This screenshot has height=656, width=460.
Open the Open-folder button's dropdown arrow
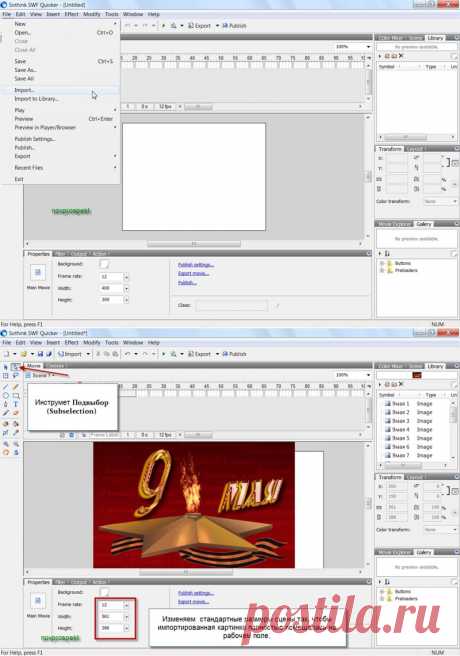click(x=32, y=354)
